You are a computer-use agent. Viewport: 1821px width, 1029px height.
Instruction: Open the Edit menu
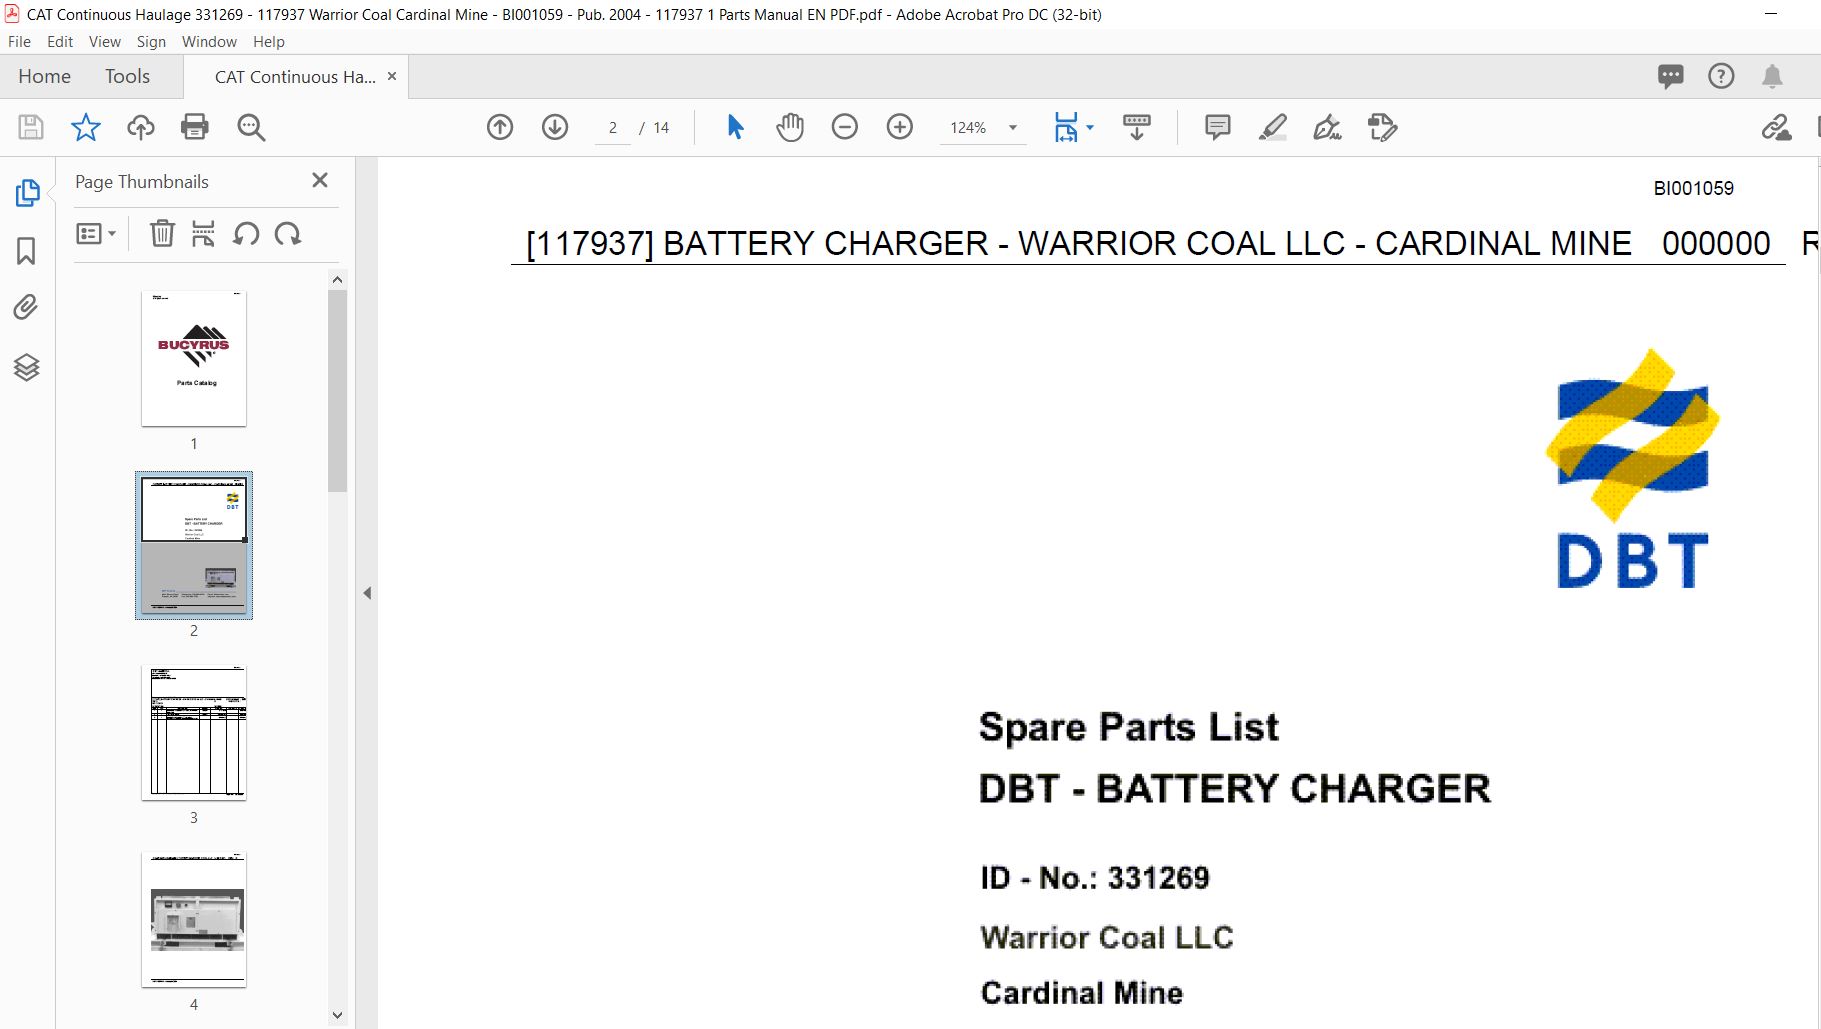[60, 41]
